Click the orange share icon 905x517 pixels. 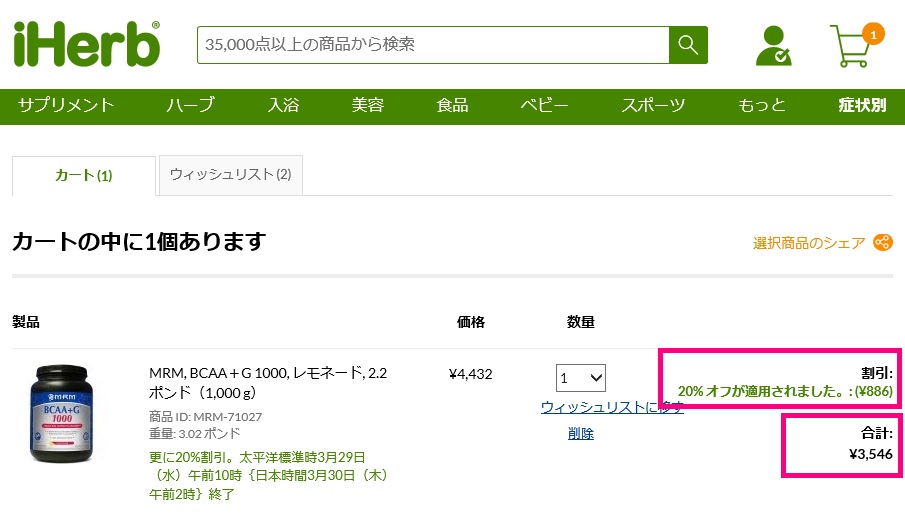(x=883, y=242)
